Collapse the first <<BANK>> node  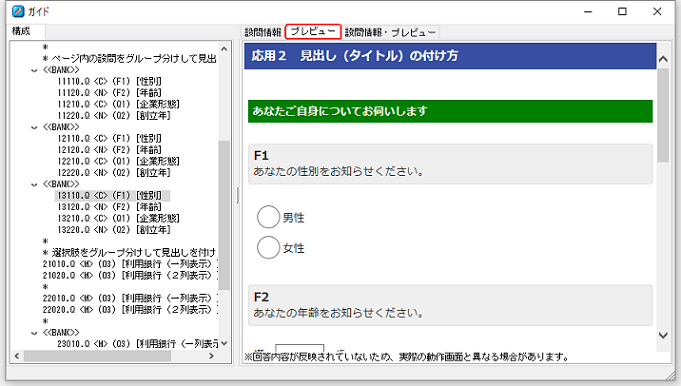pyautogui.click(x=34, y=70)
